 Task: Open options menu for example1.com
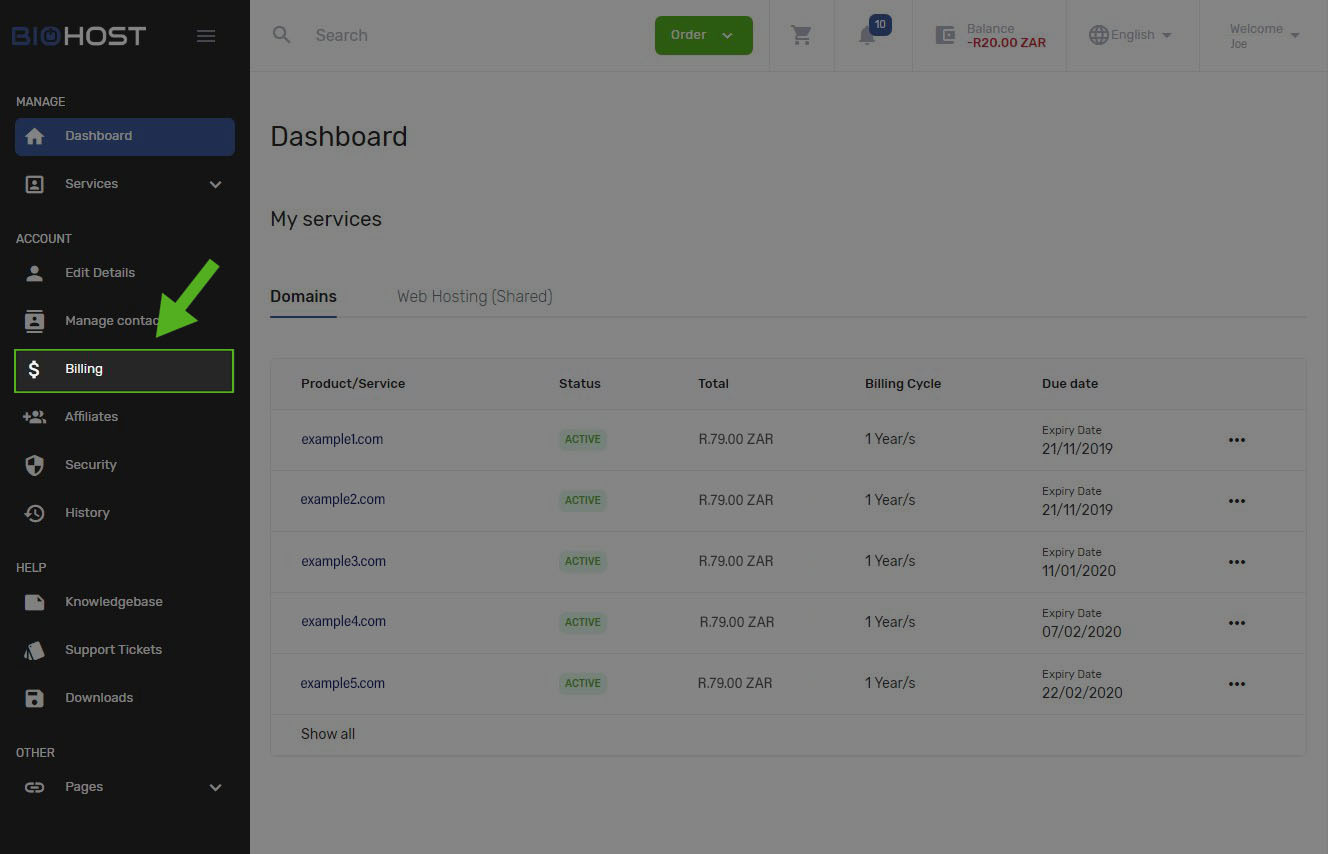(x=1236, y=440)
